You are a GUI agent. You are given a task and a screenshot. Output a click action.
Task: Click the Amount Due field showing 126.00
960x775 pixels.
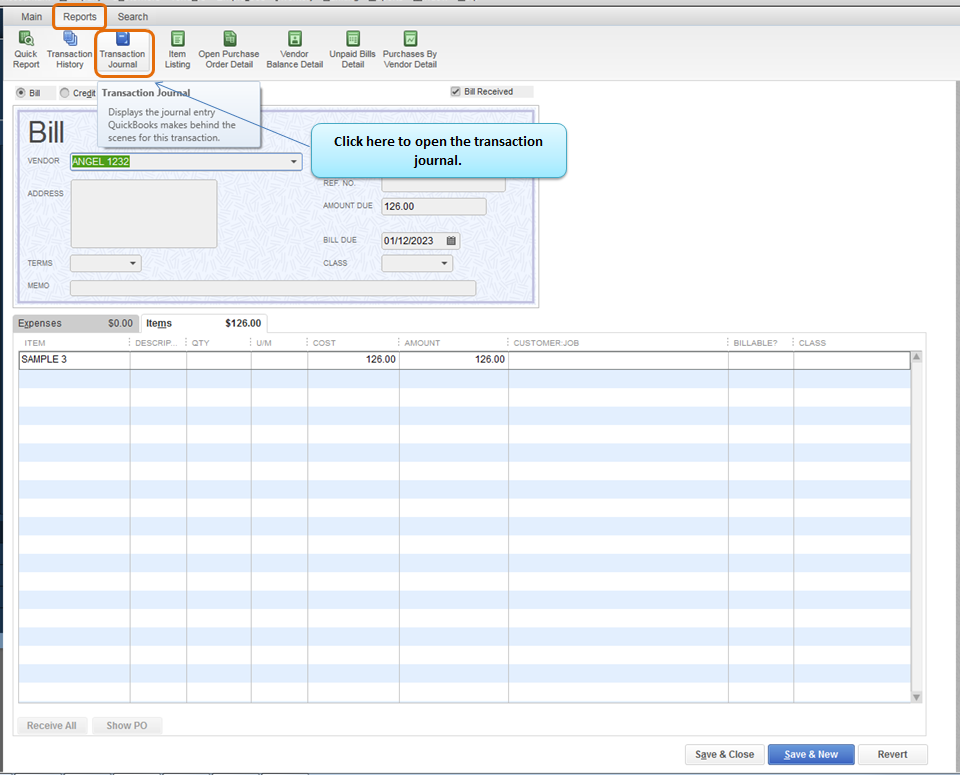coord(433,206)
